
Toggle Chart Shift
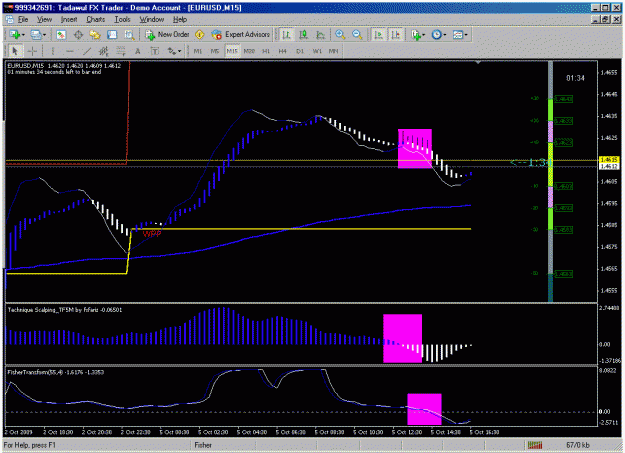[x=395, y=35]
